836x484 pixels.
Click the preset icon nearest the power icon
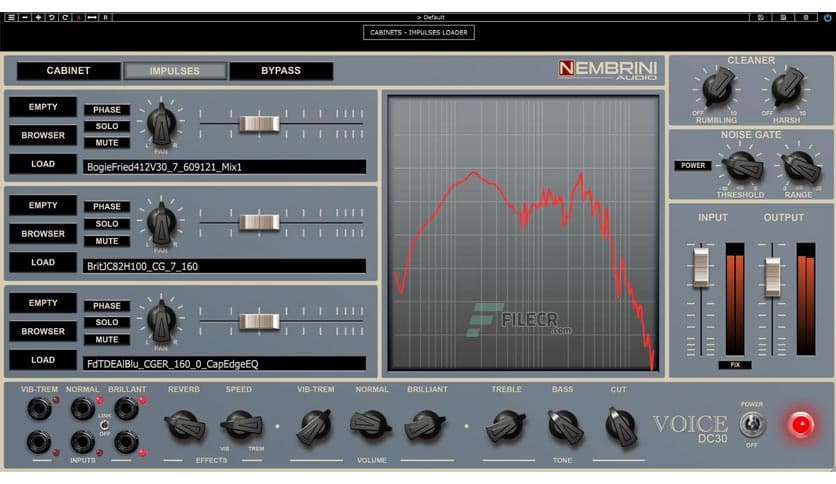click(x=806, y=18)
